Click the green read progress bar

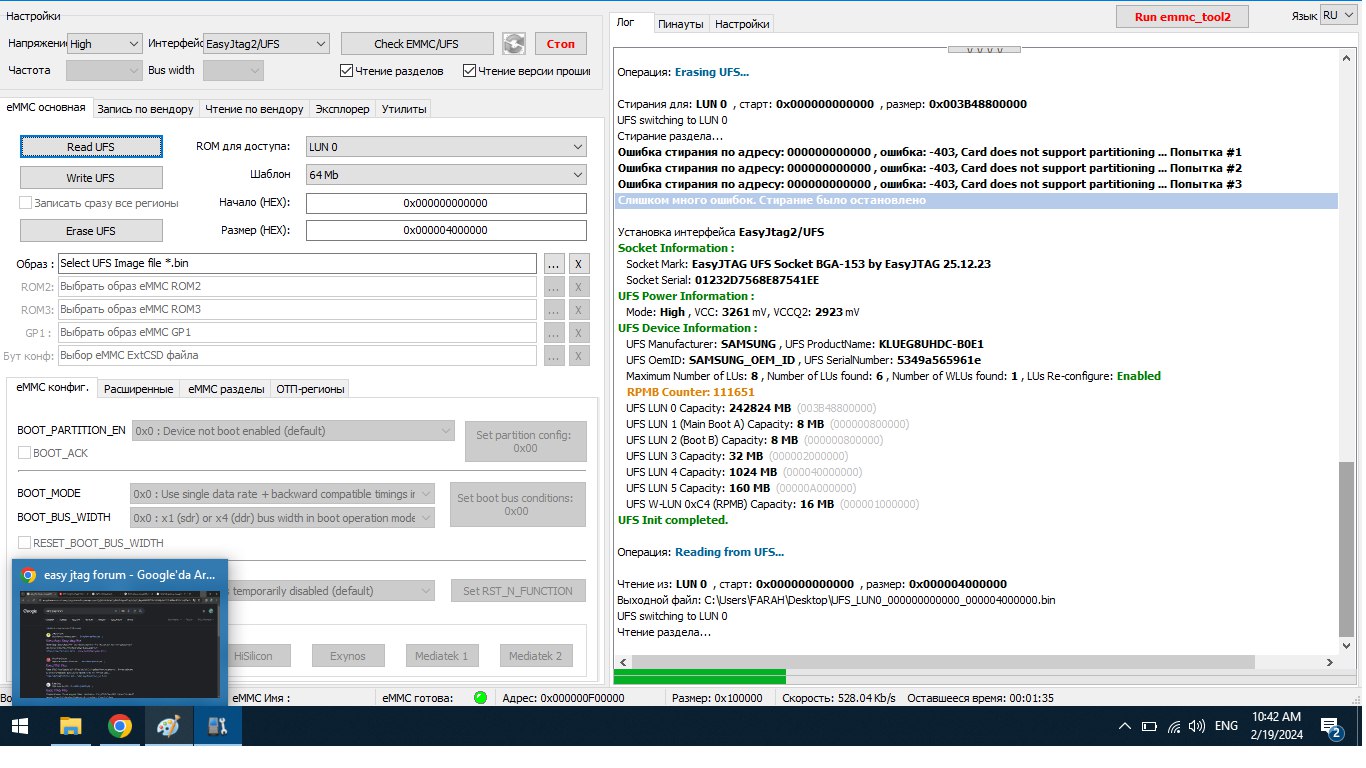(699, 677)
